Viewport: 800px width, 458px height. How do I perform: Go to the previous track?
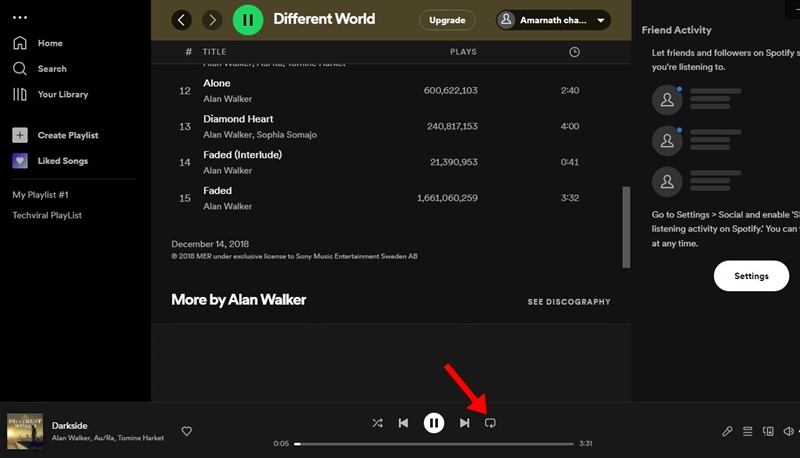tap(403, 423)
